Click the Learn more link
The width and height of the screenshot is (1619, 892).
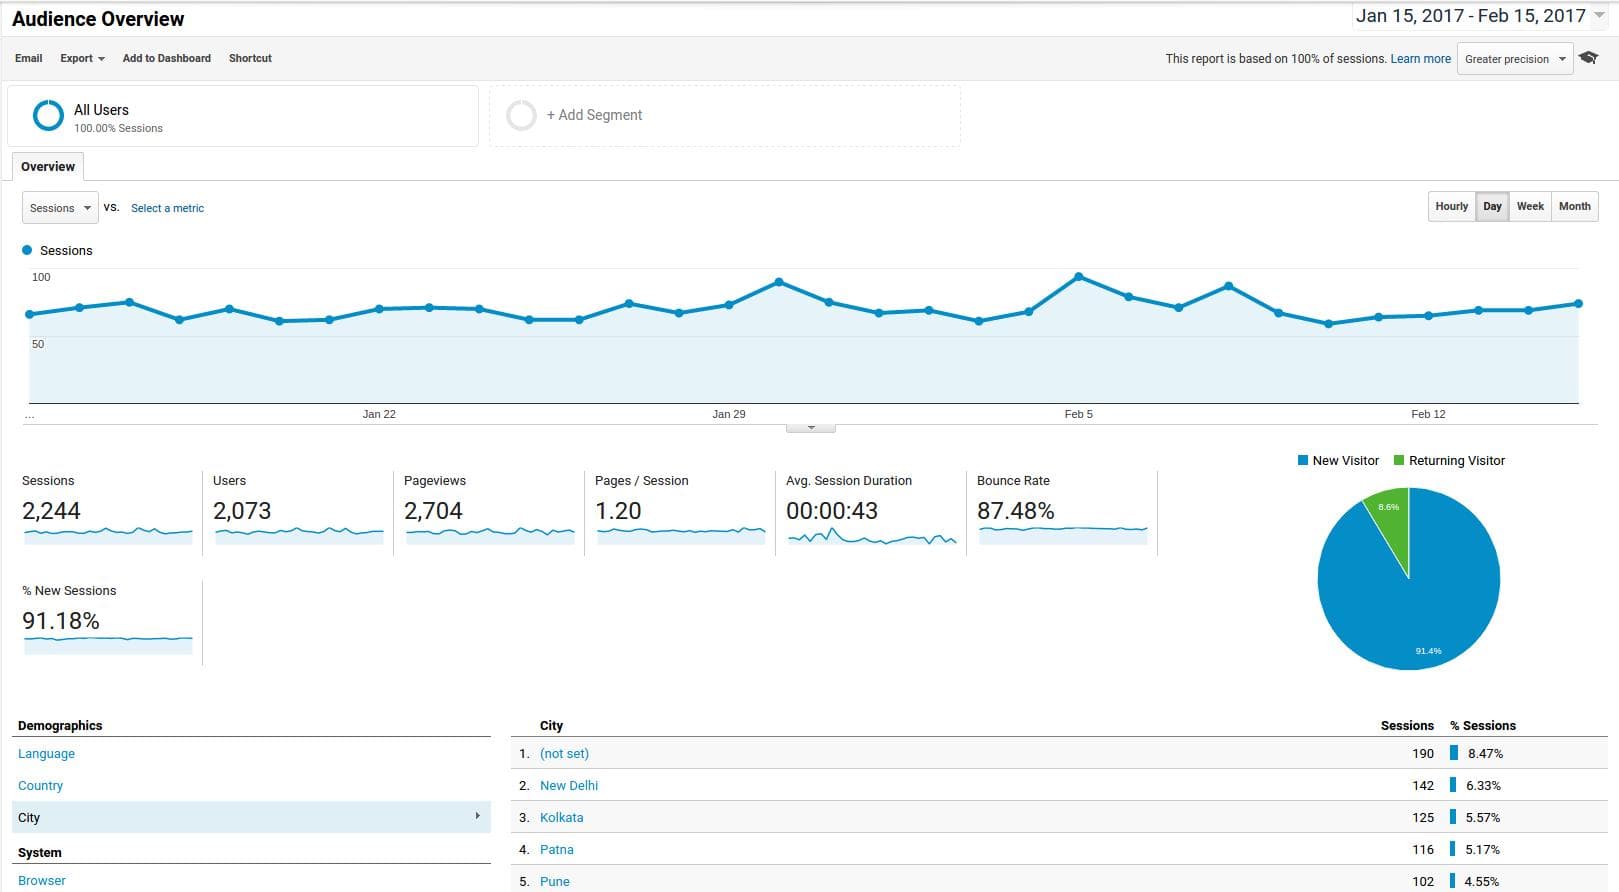coord(1420,59)
